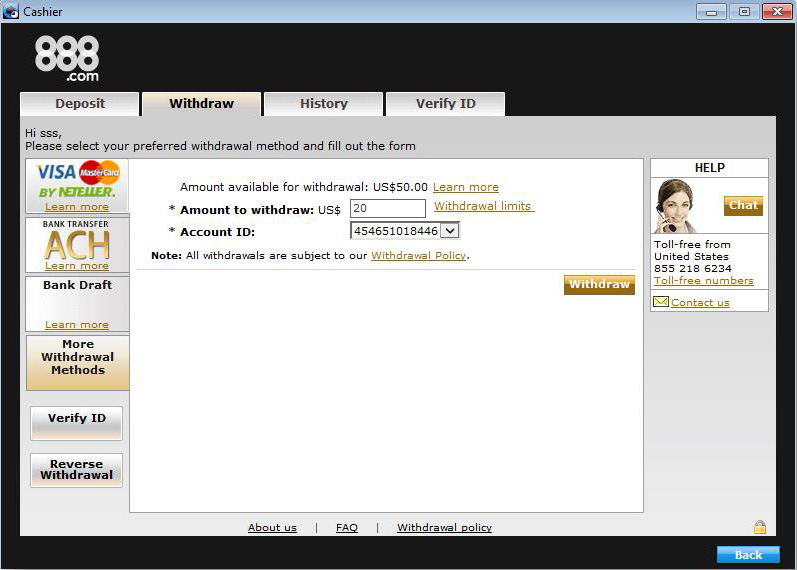Click the 855 218 6234 phone number
This screenshot has height=570, width=797.
tap(692, 268)
